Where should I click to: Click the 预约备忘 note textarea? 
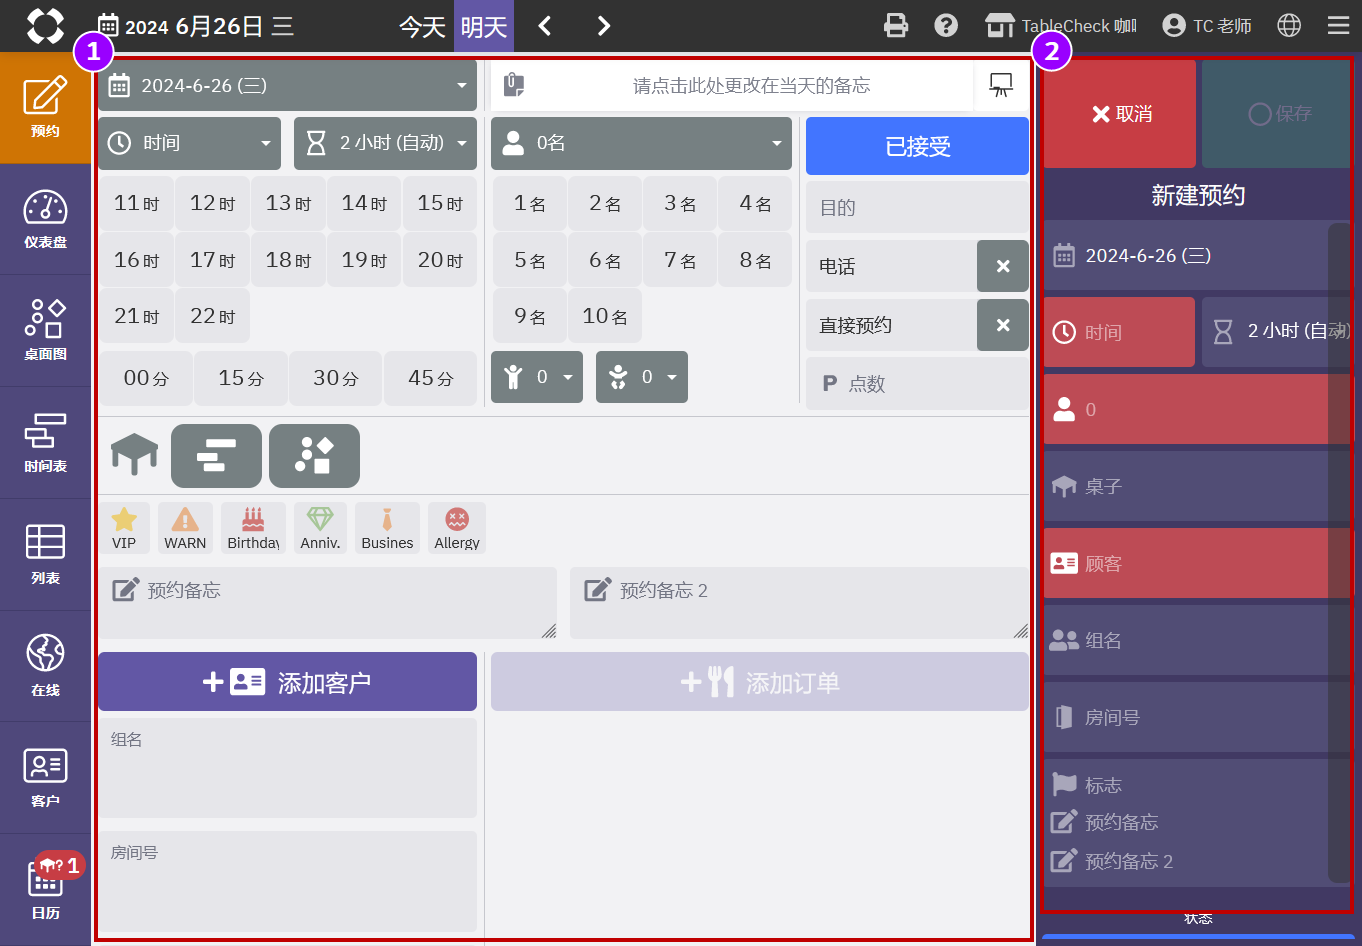tap(327, 603)
